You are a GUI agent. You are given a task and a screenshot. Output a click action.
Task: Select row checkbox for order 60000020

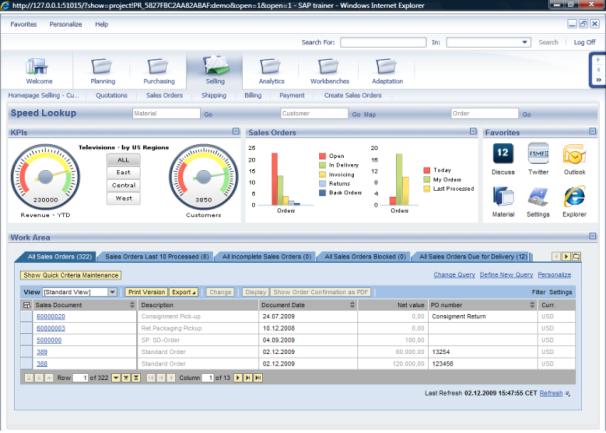click(x=27, y=317)
